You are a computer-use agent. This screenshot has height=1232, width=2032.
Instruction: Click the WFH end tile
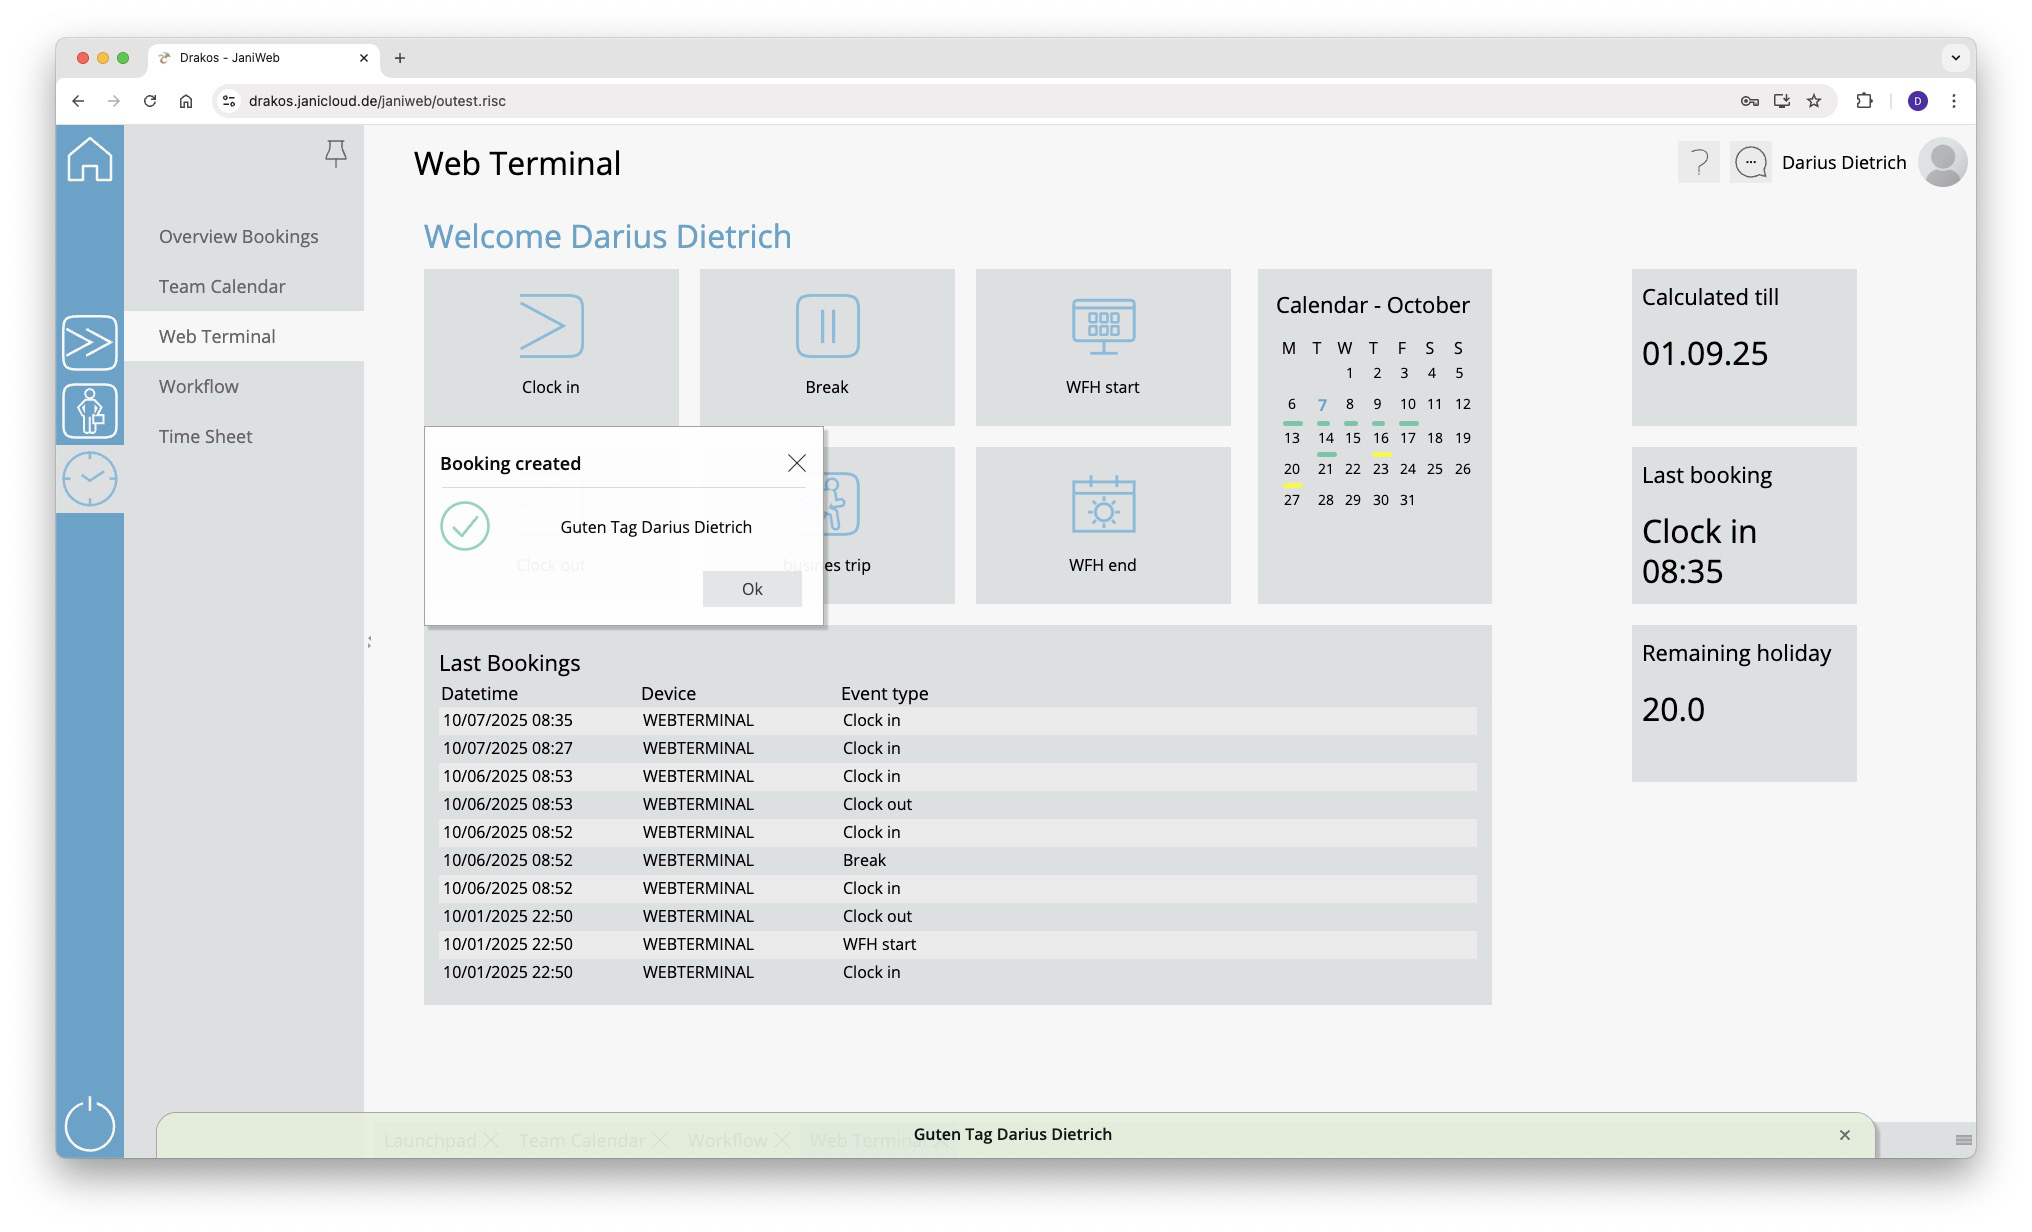click(x=1103, y=525)
